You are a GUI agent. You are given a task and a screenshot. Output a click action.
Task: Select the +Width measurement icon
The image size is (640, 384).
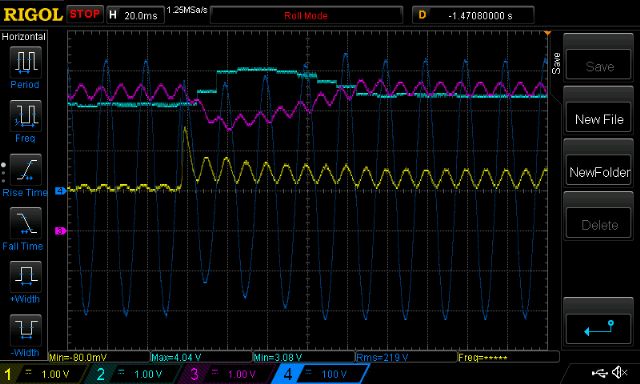pos(25,277)
